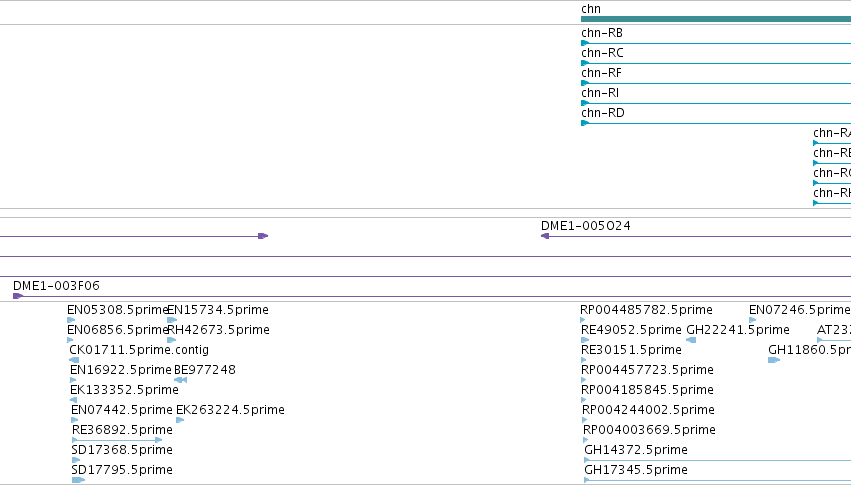Select EST GH14372.5prime
The height and width of the screenshot is (485, 851).
click(636, 450)
